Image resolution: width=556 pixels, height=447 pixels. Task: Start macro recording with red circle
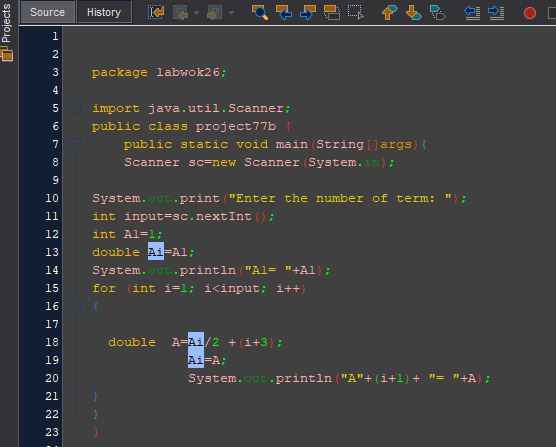(x=530, y=13)
